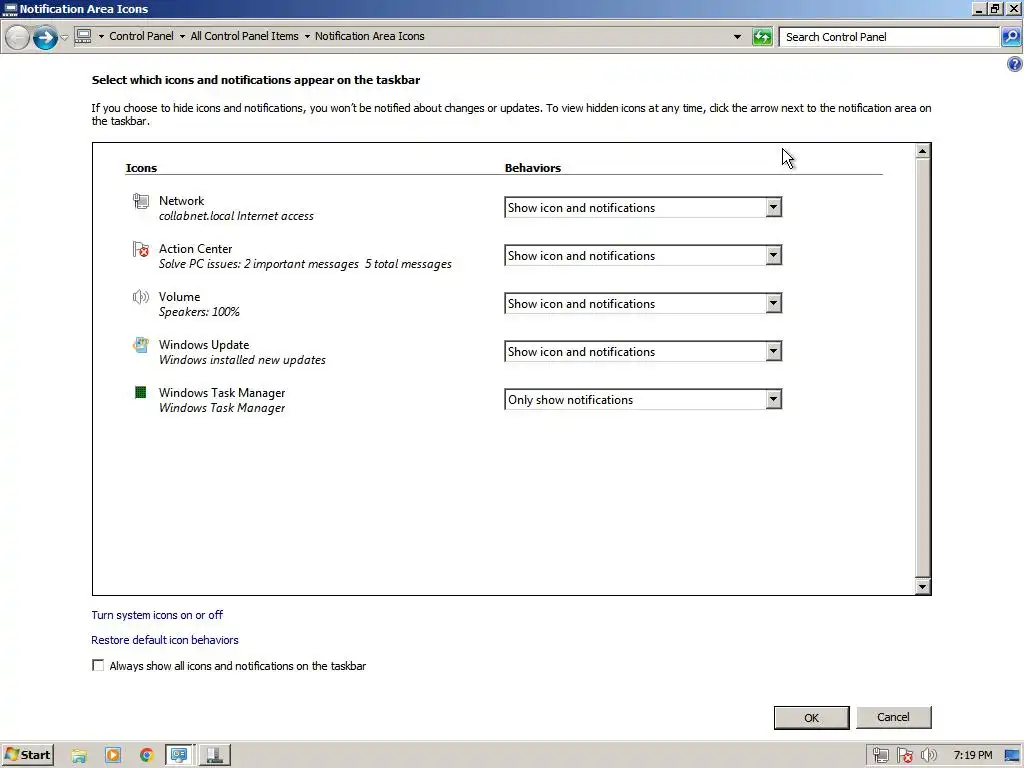Expand the address bar history dropdown arrow

[737, 37]
